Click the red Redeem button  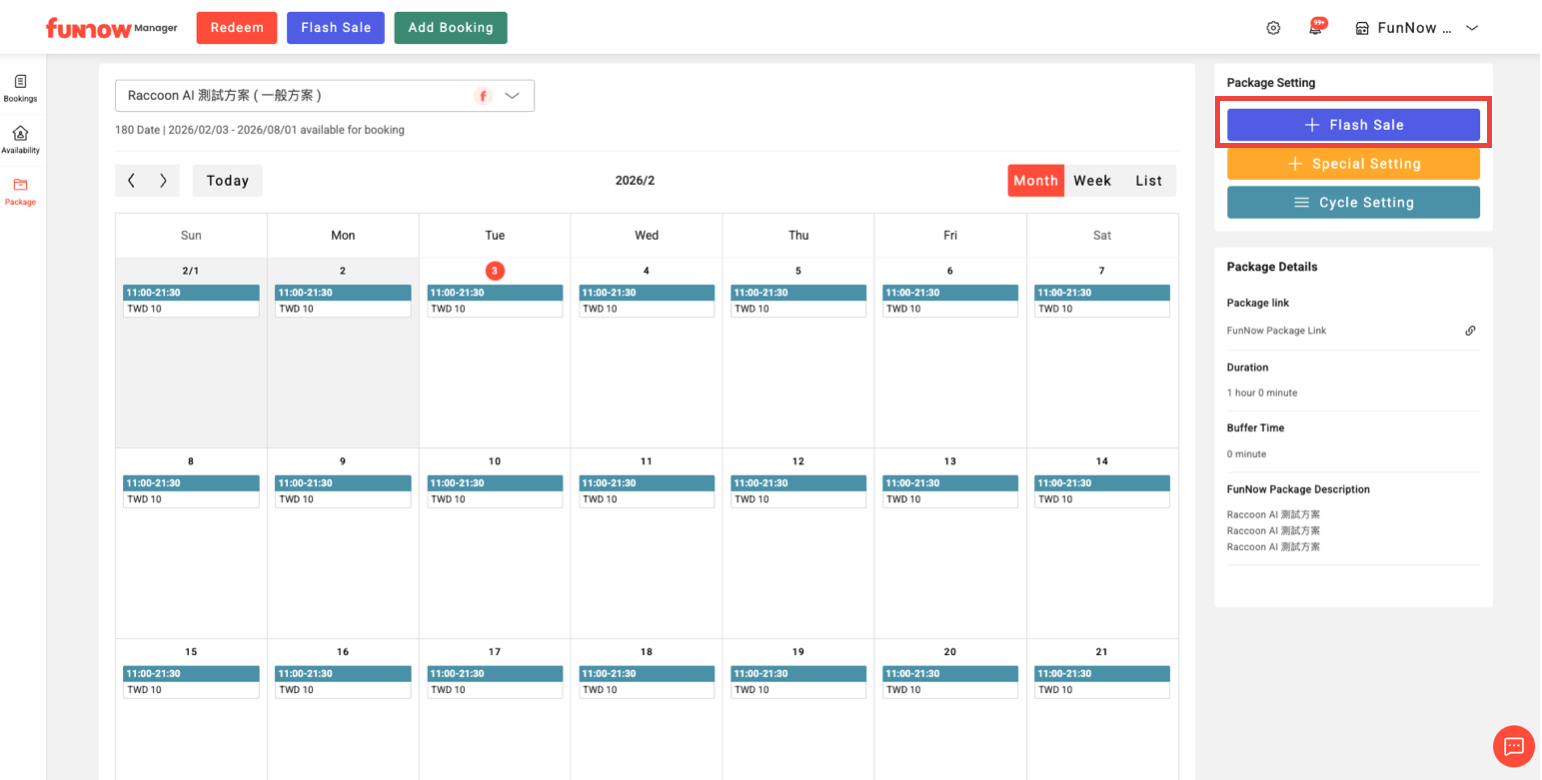click(236, 28)
